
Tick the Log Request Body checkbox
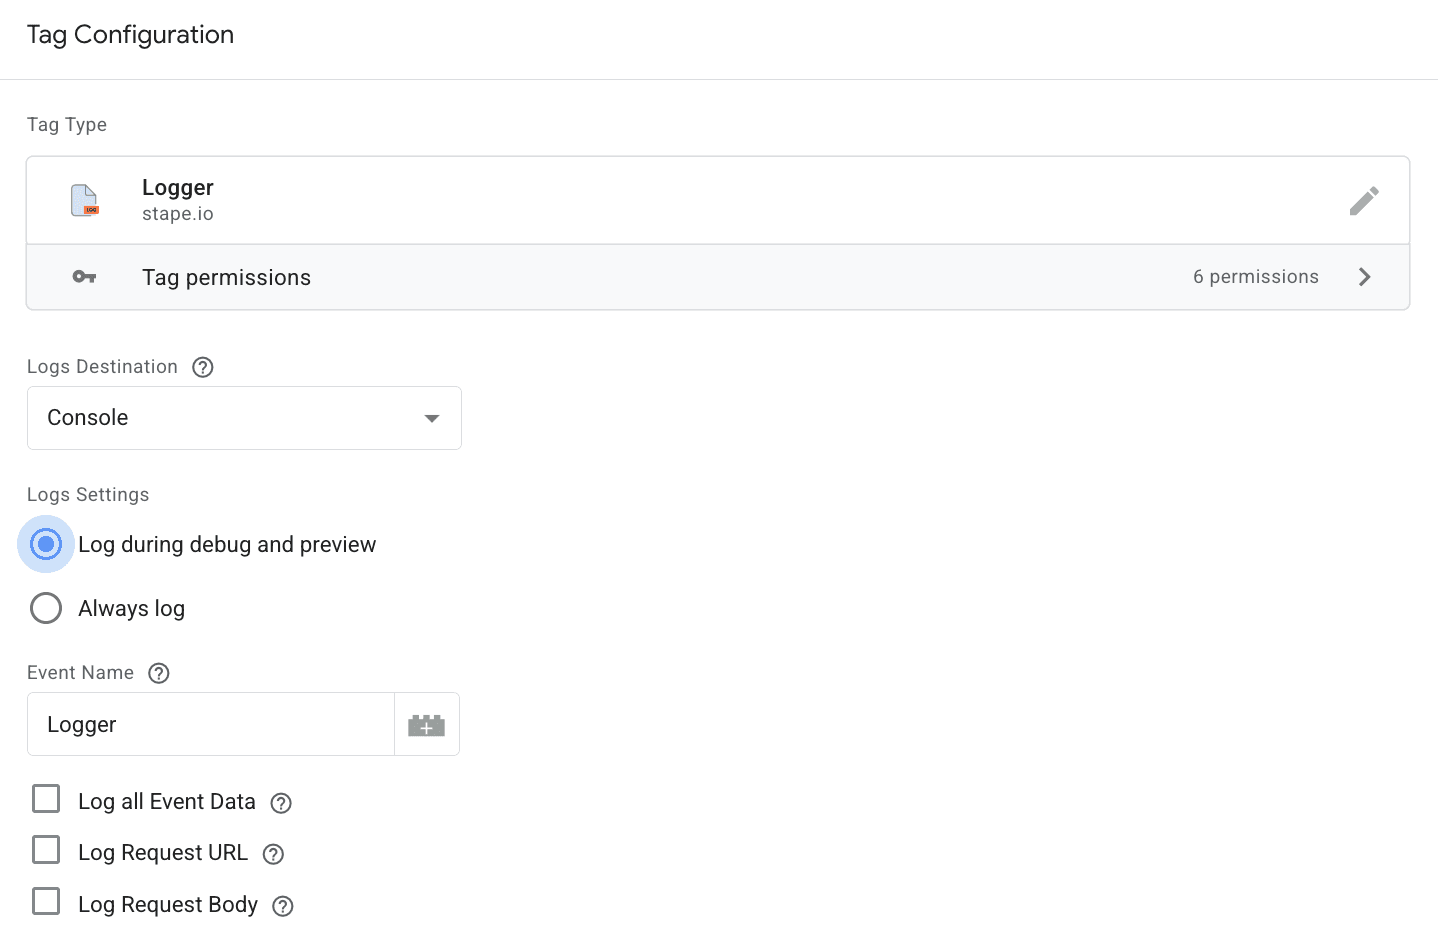(x=46, y=902)
